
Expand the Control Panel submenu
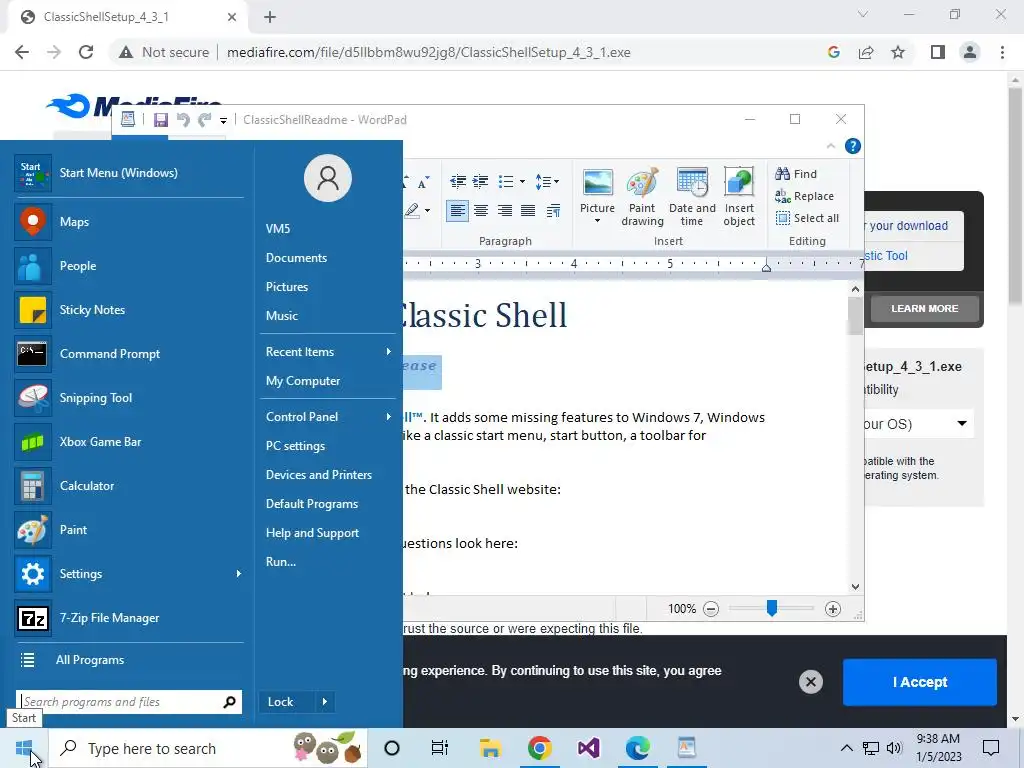(x=389, y=417)
